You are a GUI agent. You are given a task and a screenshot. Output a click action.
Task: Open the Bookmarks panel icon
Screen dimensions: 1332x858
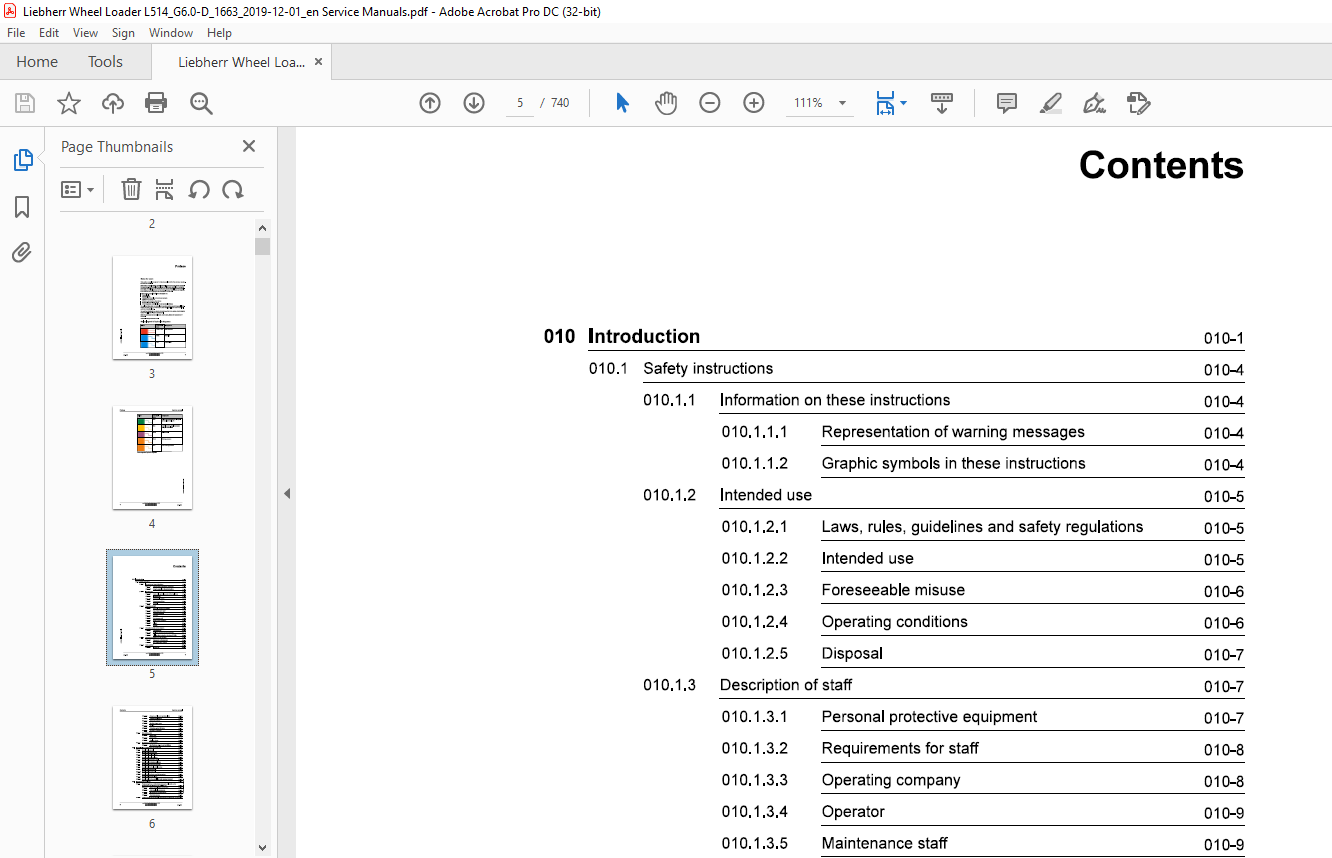pyautogui.click(x=22, y=207)
